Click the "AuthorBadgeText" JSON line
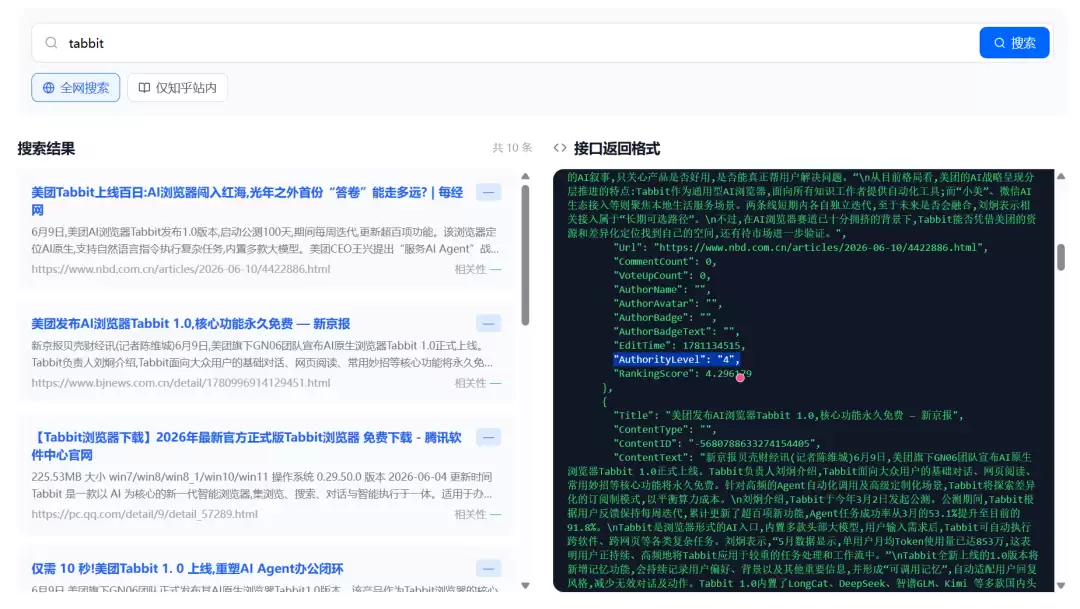Screen dimensions: 1080x609 click(676, 331)
